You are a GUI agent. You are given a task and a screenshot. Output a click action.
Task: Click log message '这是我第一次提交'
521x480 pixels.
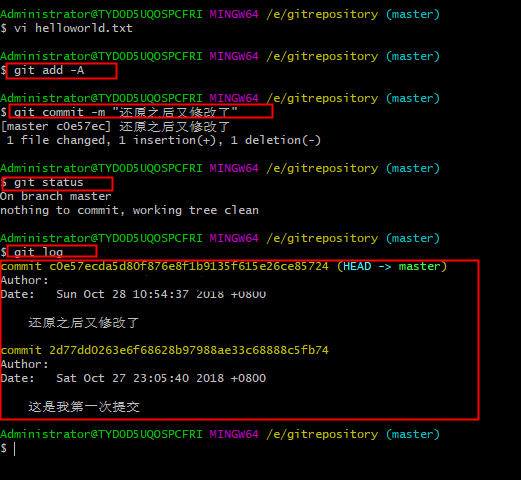pyautogui.click(x=84, y=407)
